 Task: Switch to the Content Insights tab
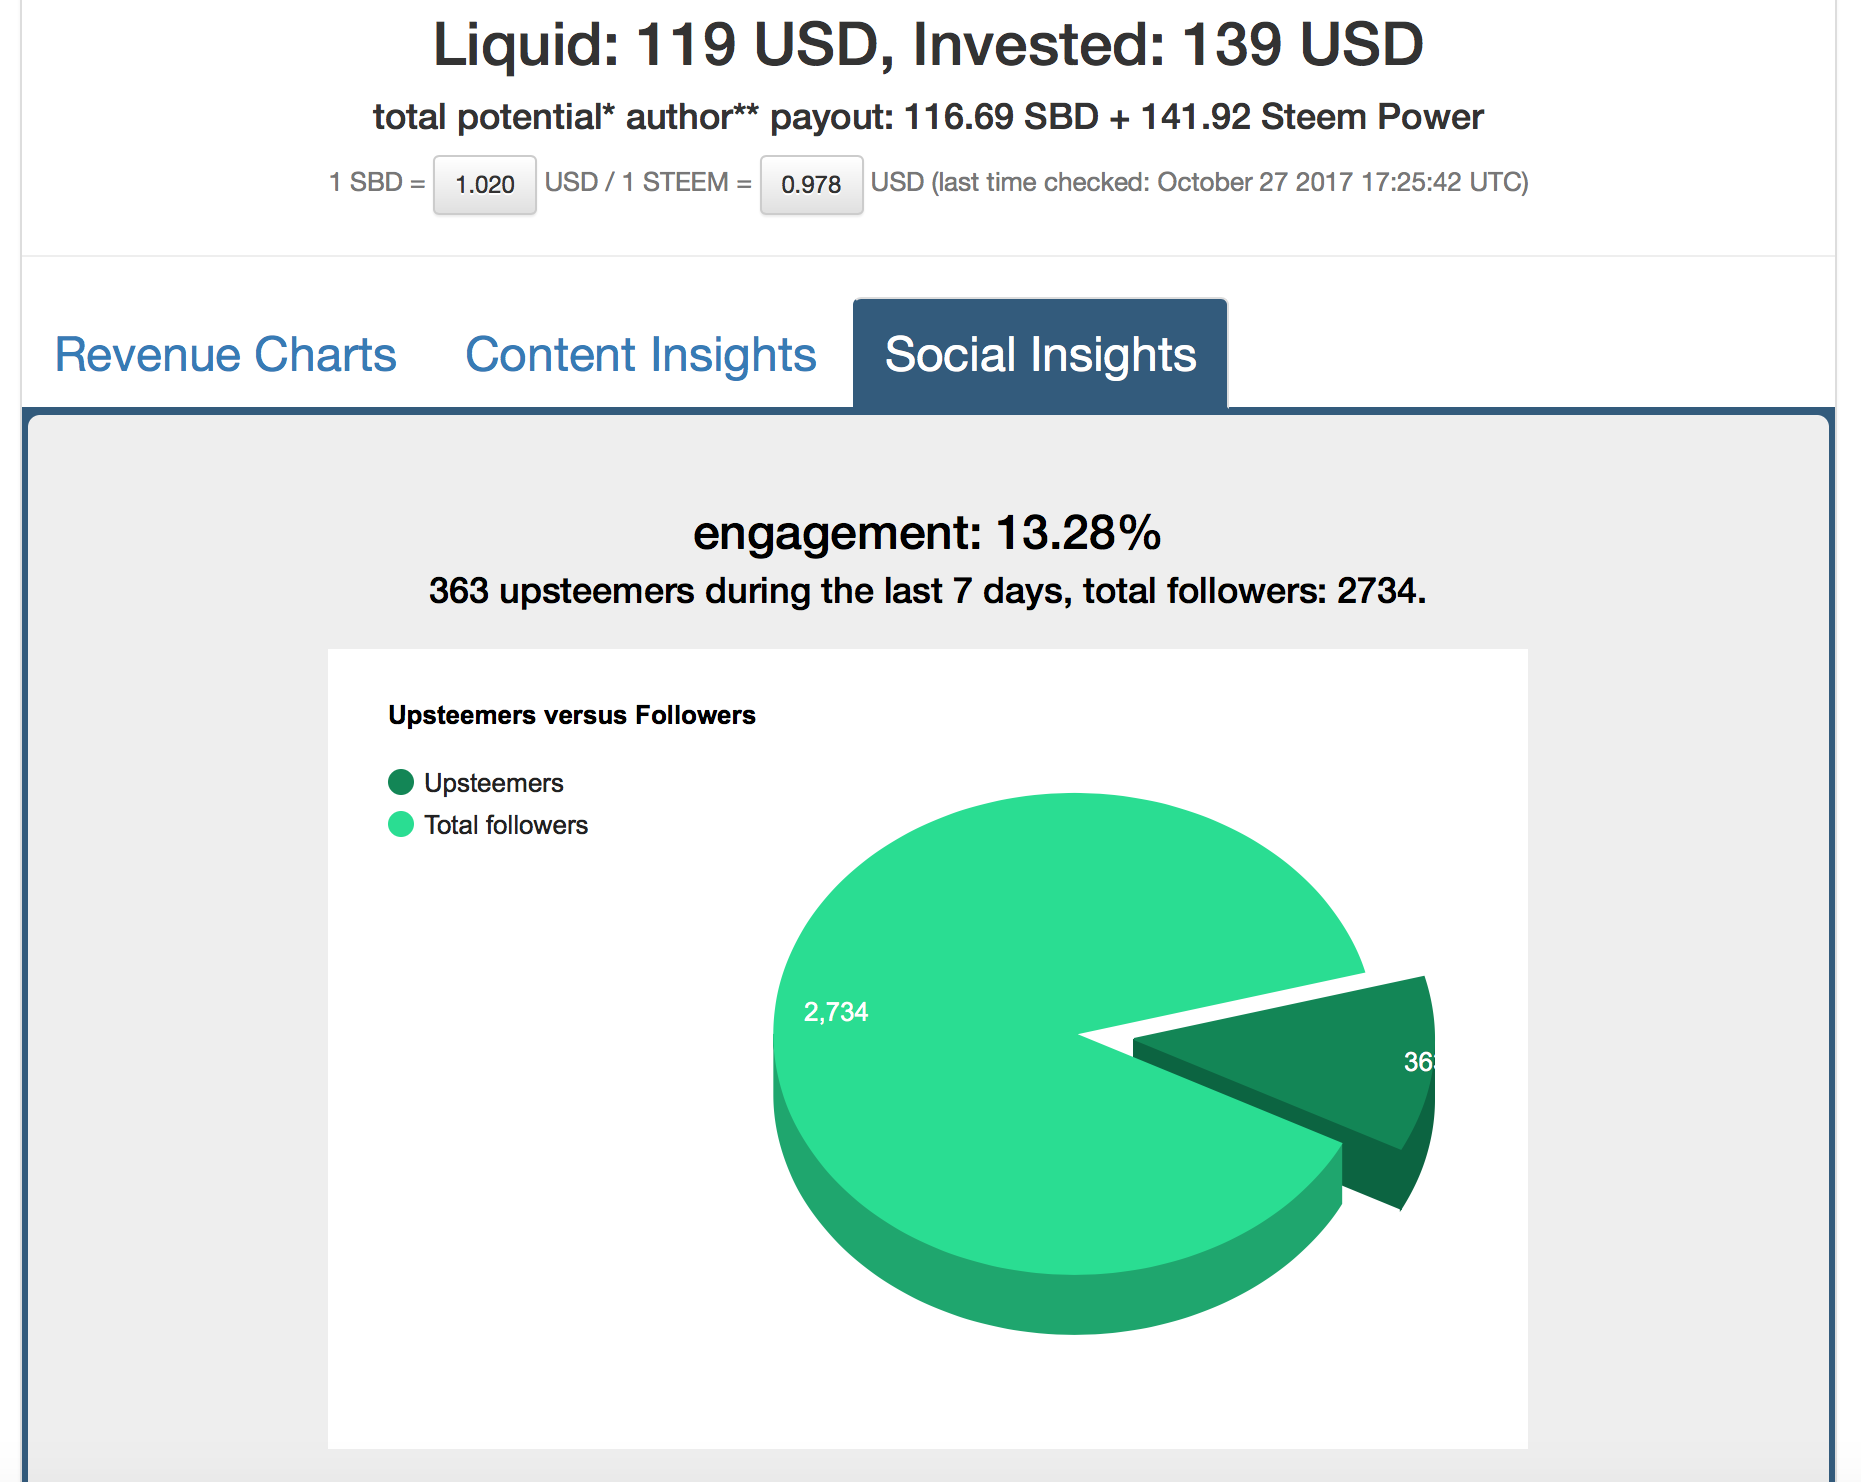coord(641,355)
